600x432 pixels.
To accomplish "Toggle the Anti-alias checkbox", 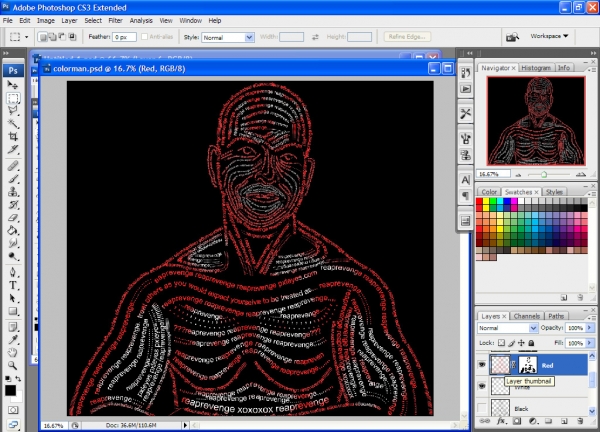I will coord(144,37).
